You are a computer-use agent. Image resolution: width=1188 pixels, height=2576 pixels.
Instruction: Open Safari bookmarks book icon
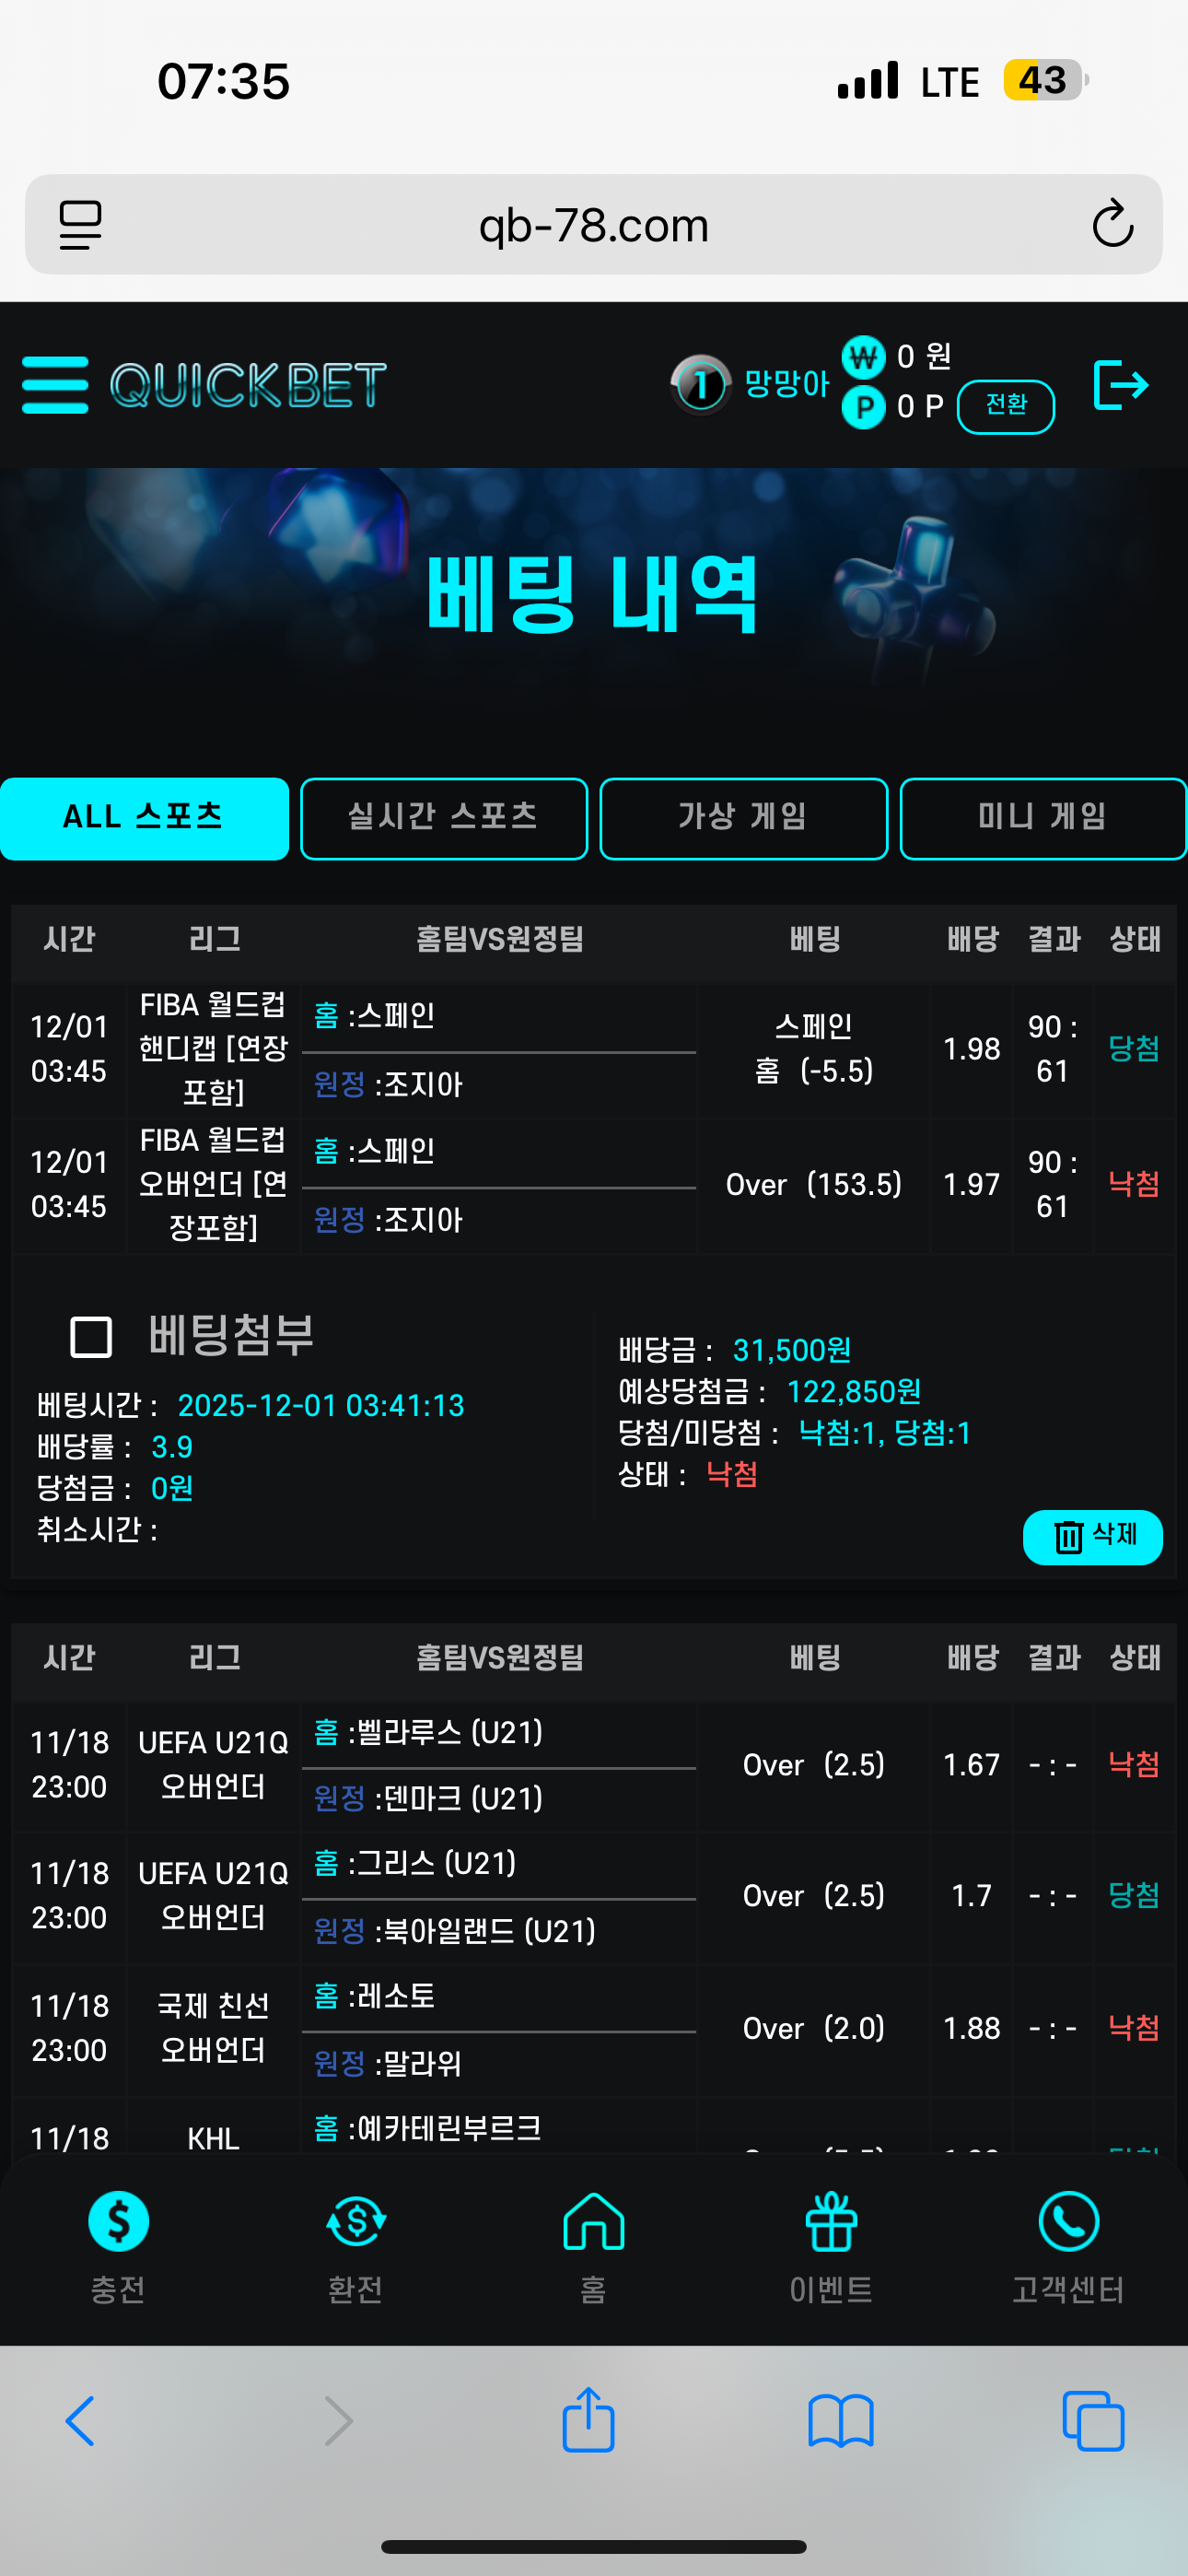point(841,2421)
